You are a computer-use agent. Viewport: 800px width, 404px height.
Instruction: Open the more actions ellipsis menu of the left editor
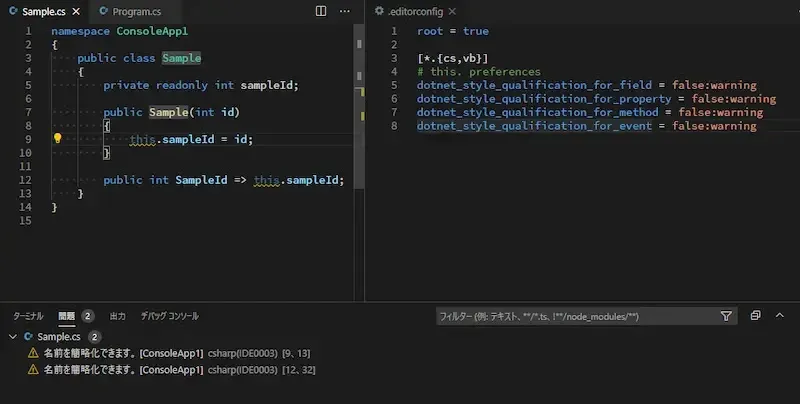345,11
